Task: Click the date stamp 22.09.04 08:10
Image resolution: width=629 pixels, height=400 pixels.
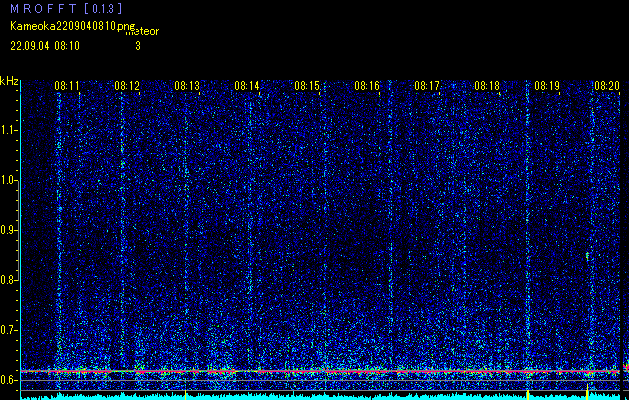Action: pos(45,46)
